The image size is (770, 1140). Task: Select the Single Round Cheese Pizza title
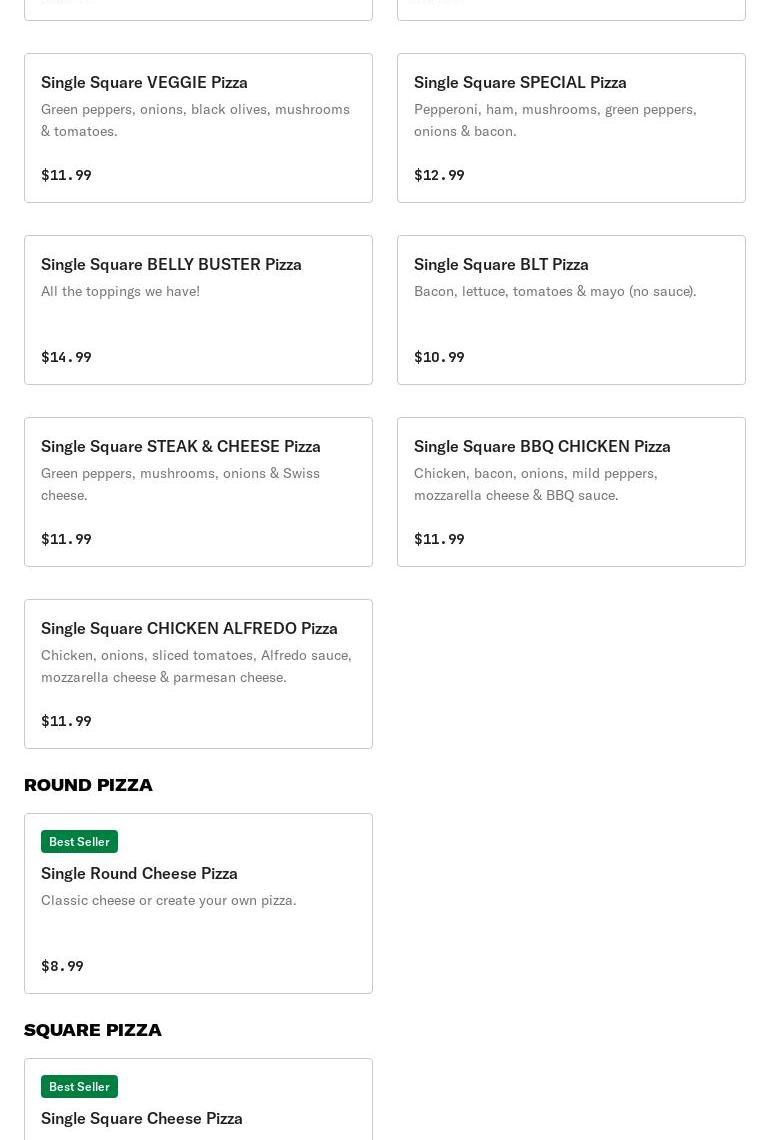coord(139,873)
